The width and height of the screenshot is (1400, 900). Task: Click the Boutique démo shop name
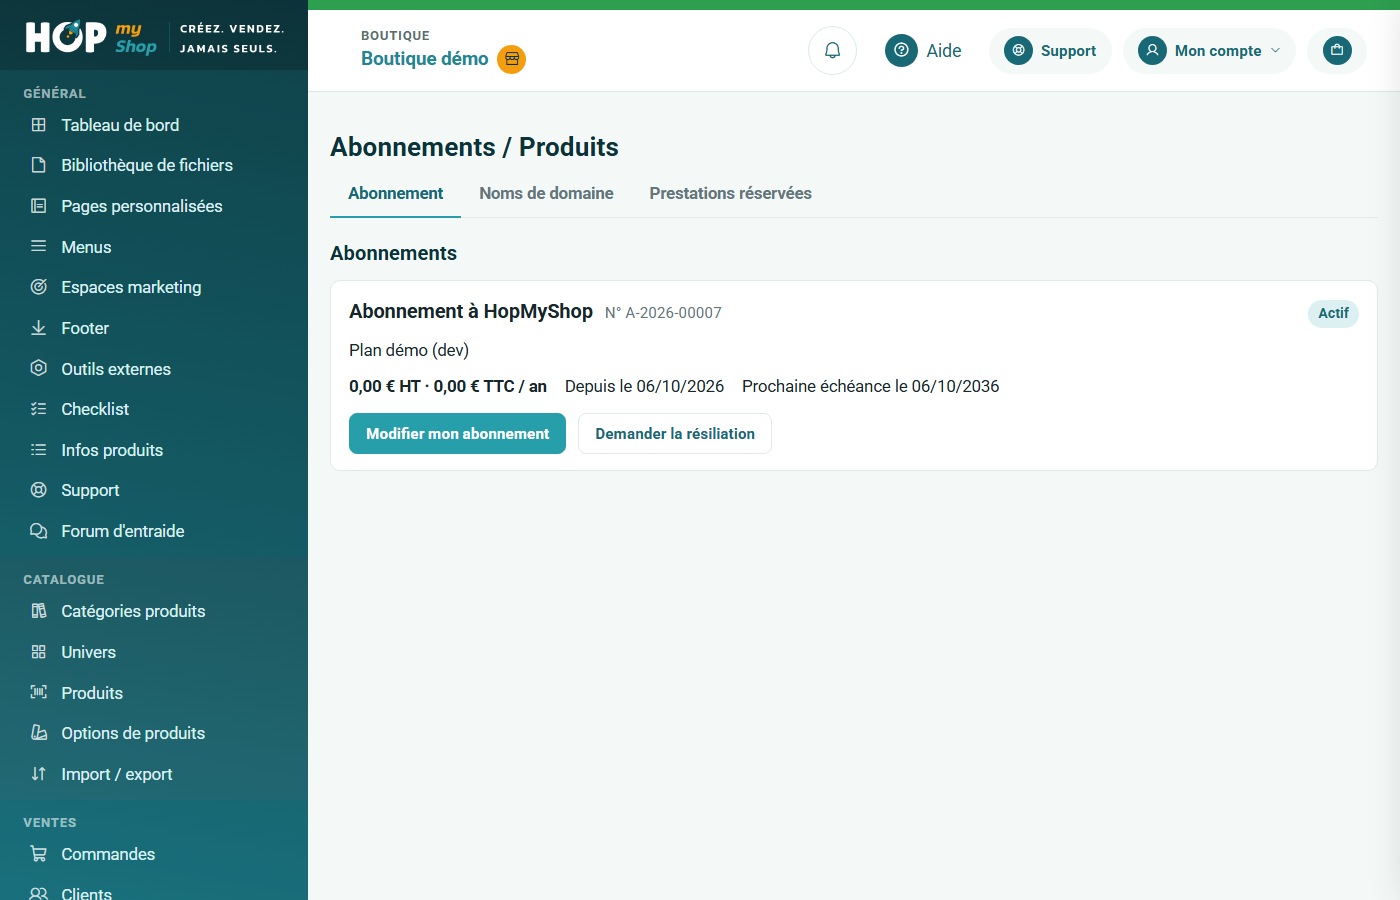(425, 59)
